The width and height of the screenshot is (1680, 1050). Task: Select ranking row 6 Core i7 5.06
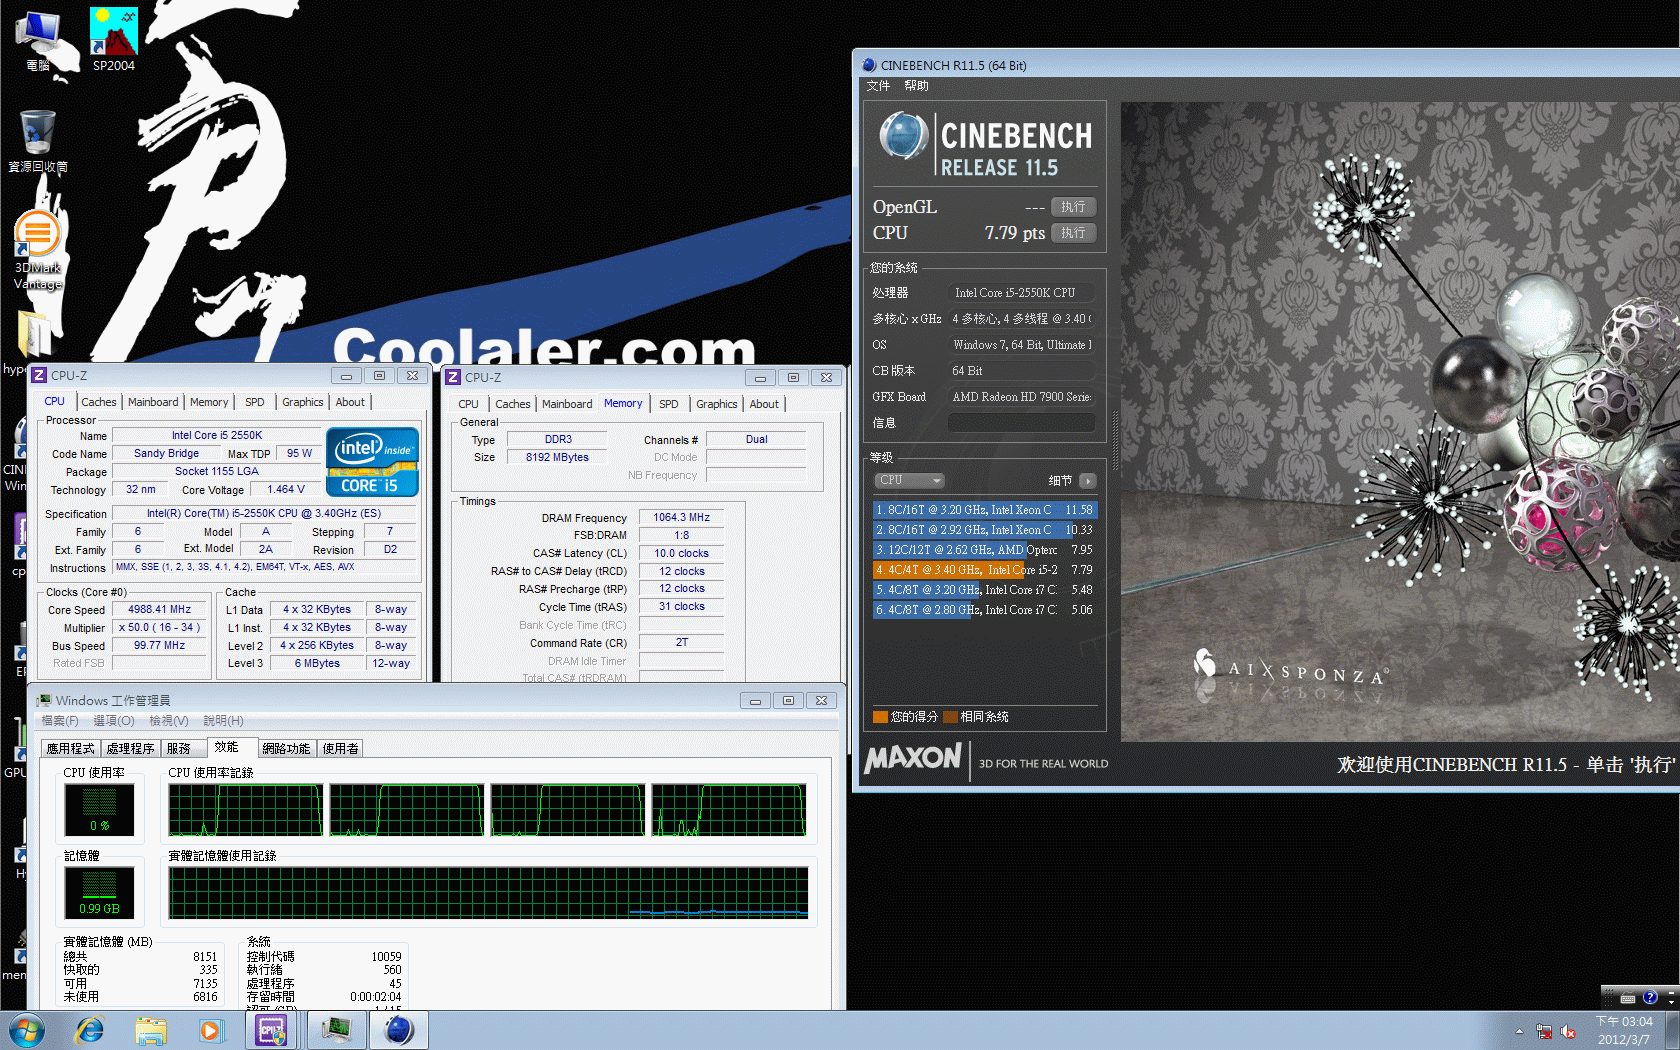(x=985, y=610)
